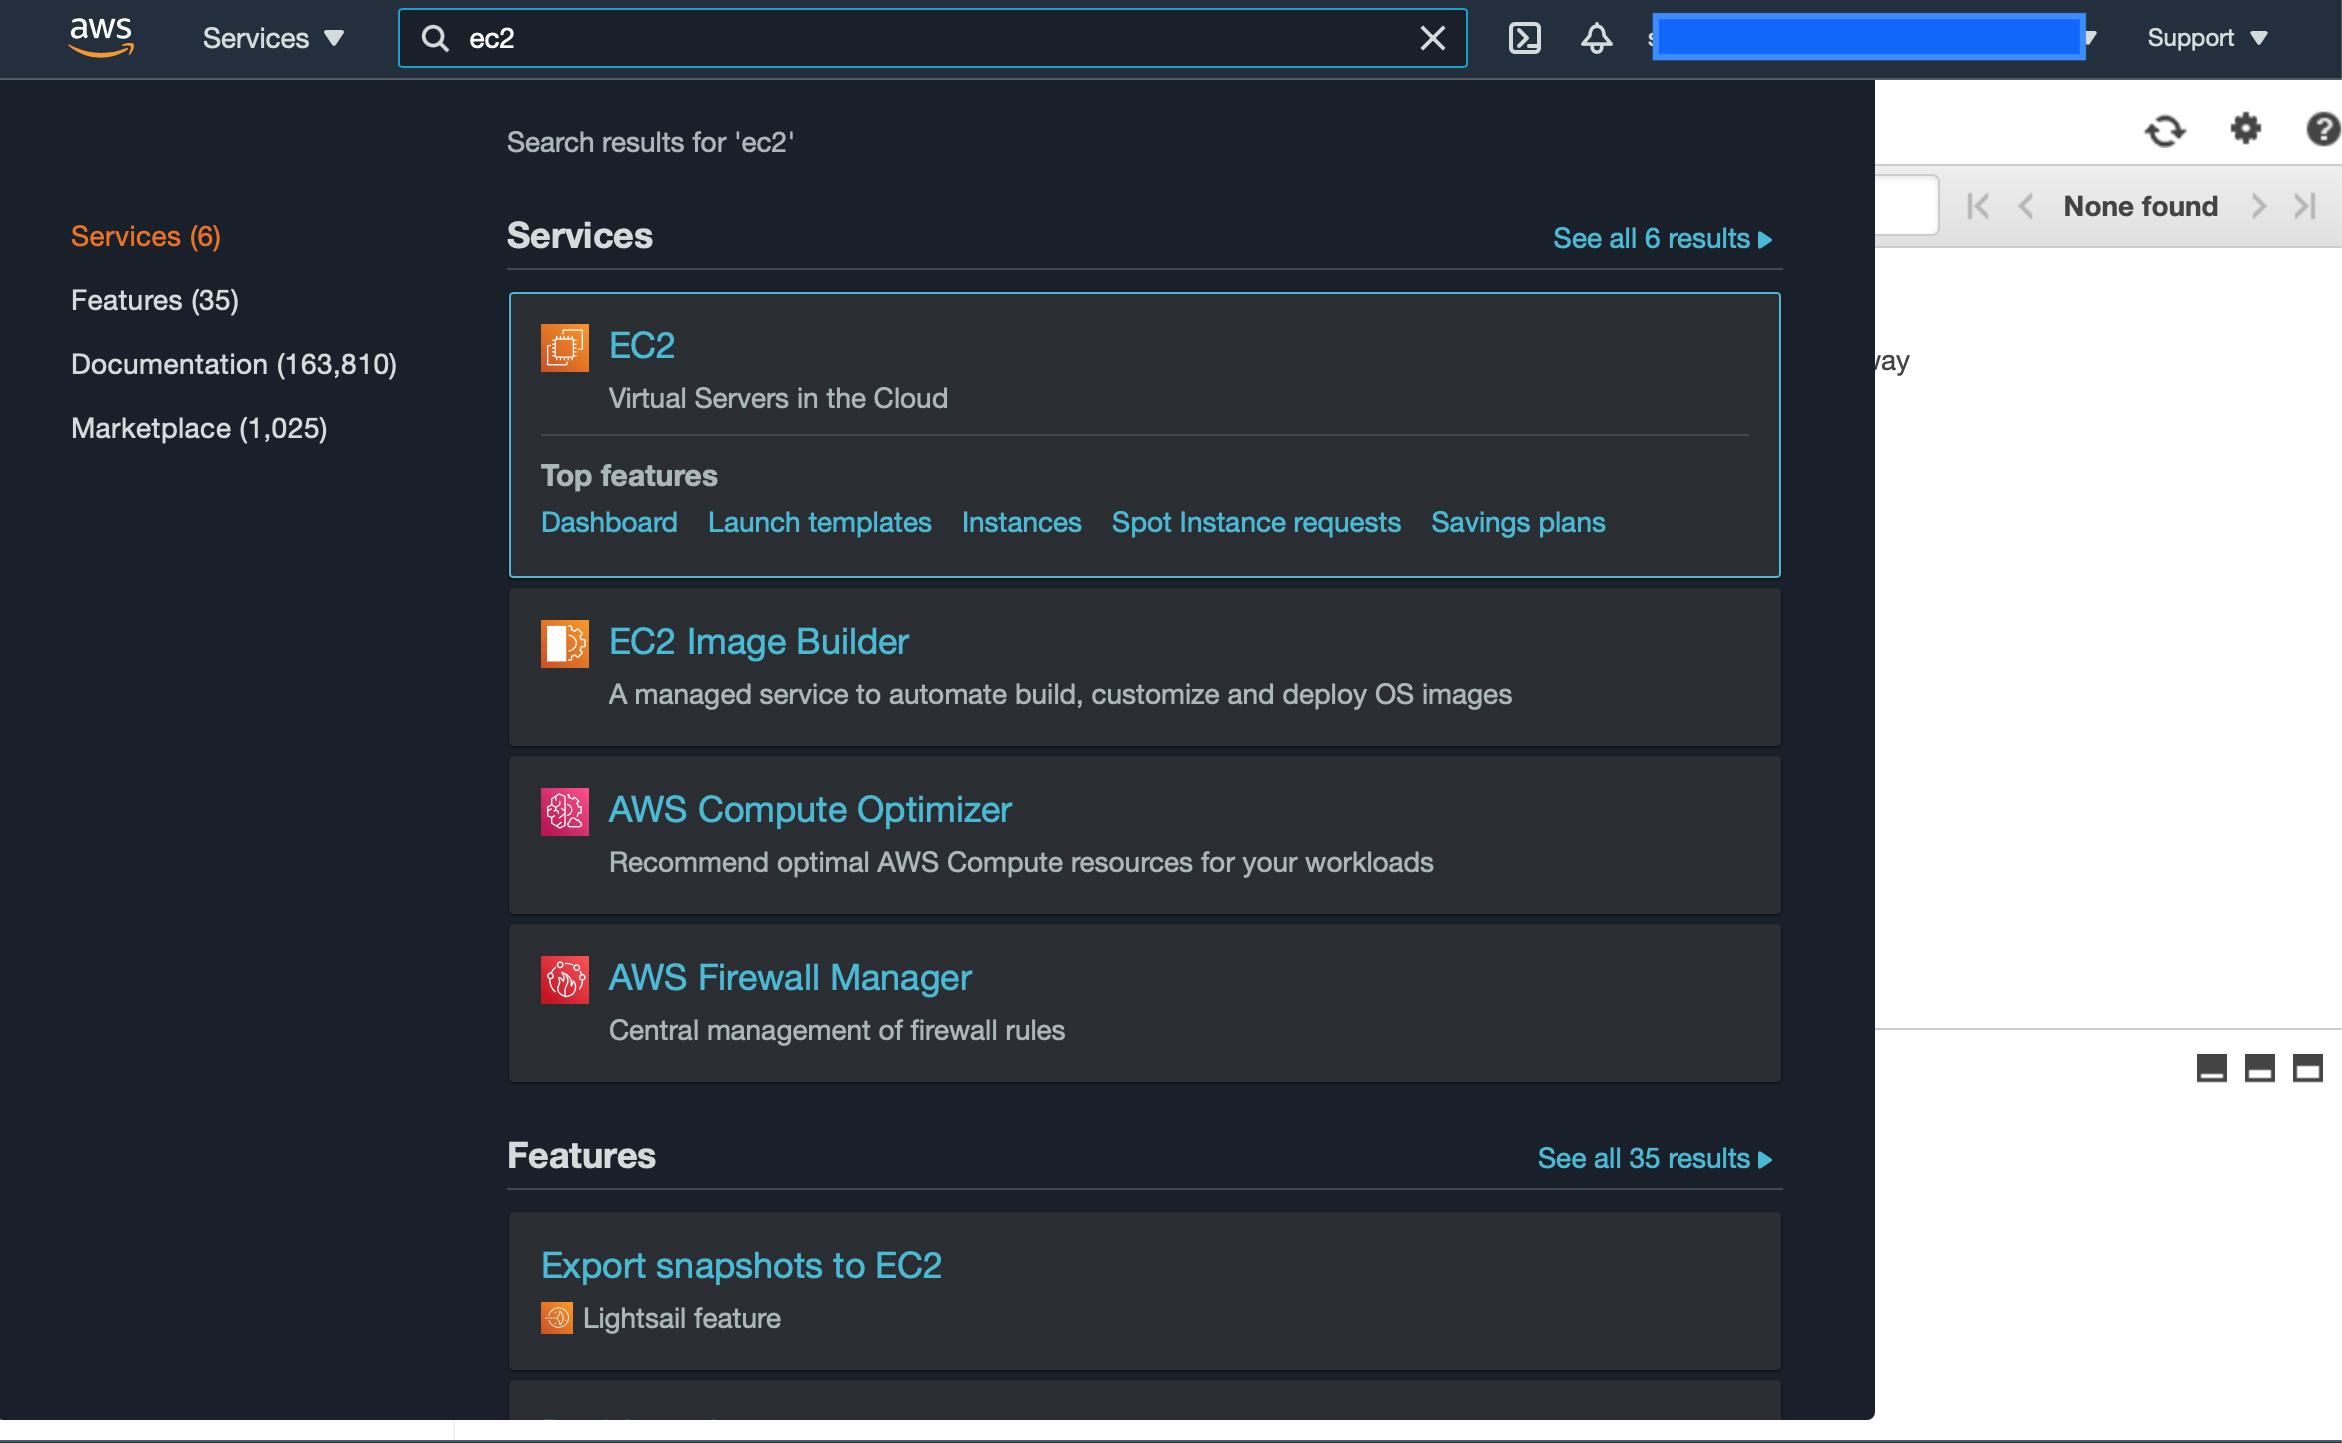This screenshot has height=1443, width=2342.
Task: Click the AWS logo home icon
Action: 100,38
